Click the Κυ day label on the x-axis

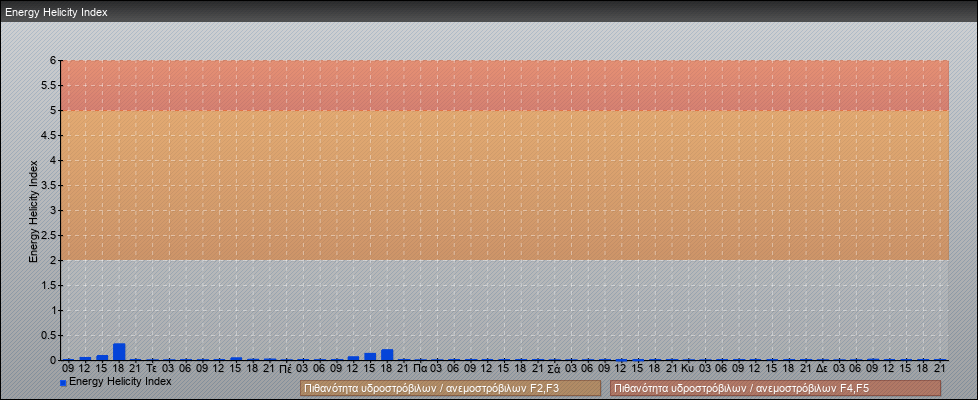(x=687, y=369)
